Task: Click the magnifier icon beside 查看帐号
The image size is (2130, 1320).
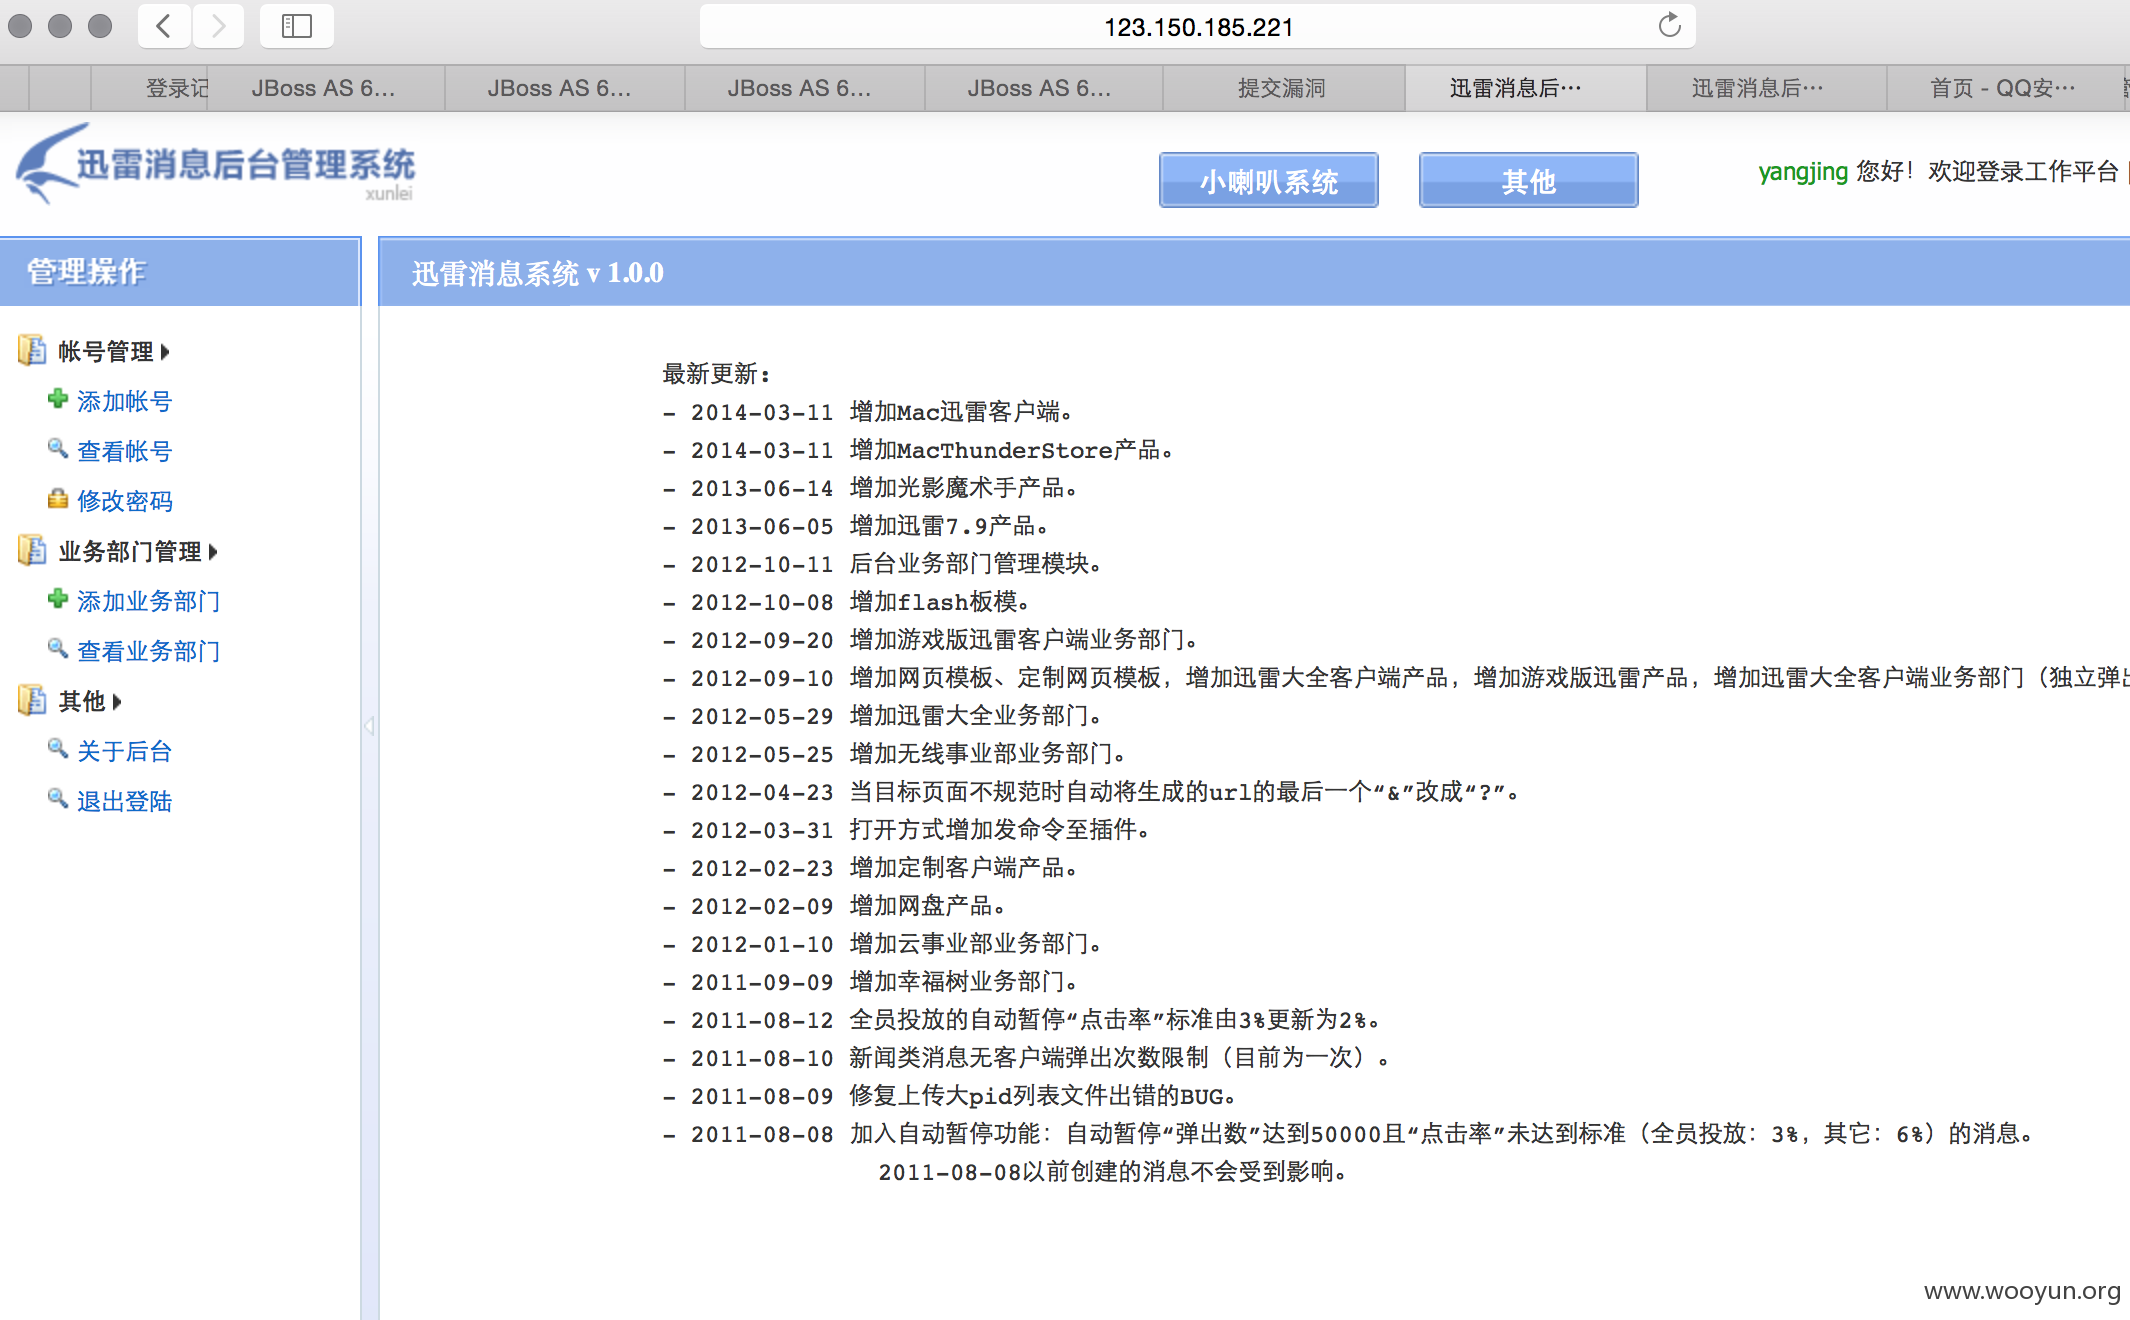Action: (x=58, y=449)
